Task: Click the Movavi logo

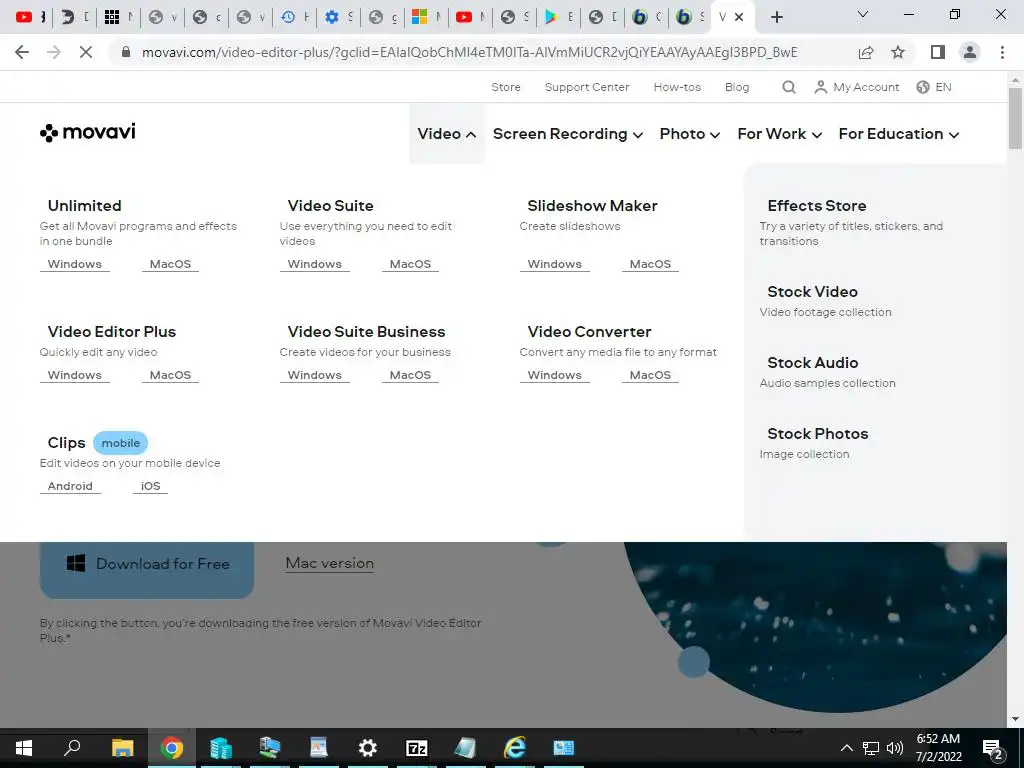Action: point(88,133)
